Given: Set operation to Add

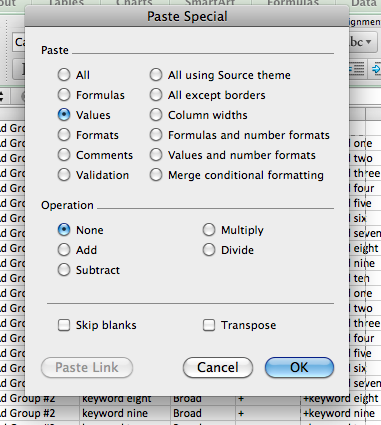Looking at the screenshot, I should pyautogui.click(x=64, y=250).
